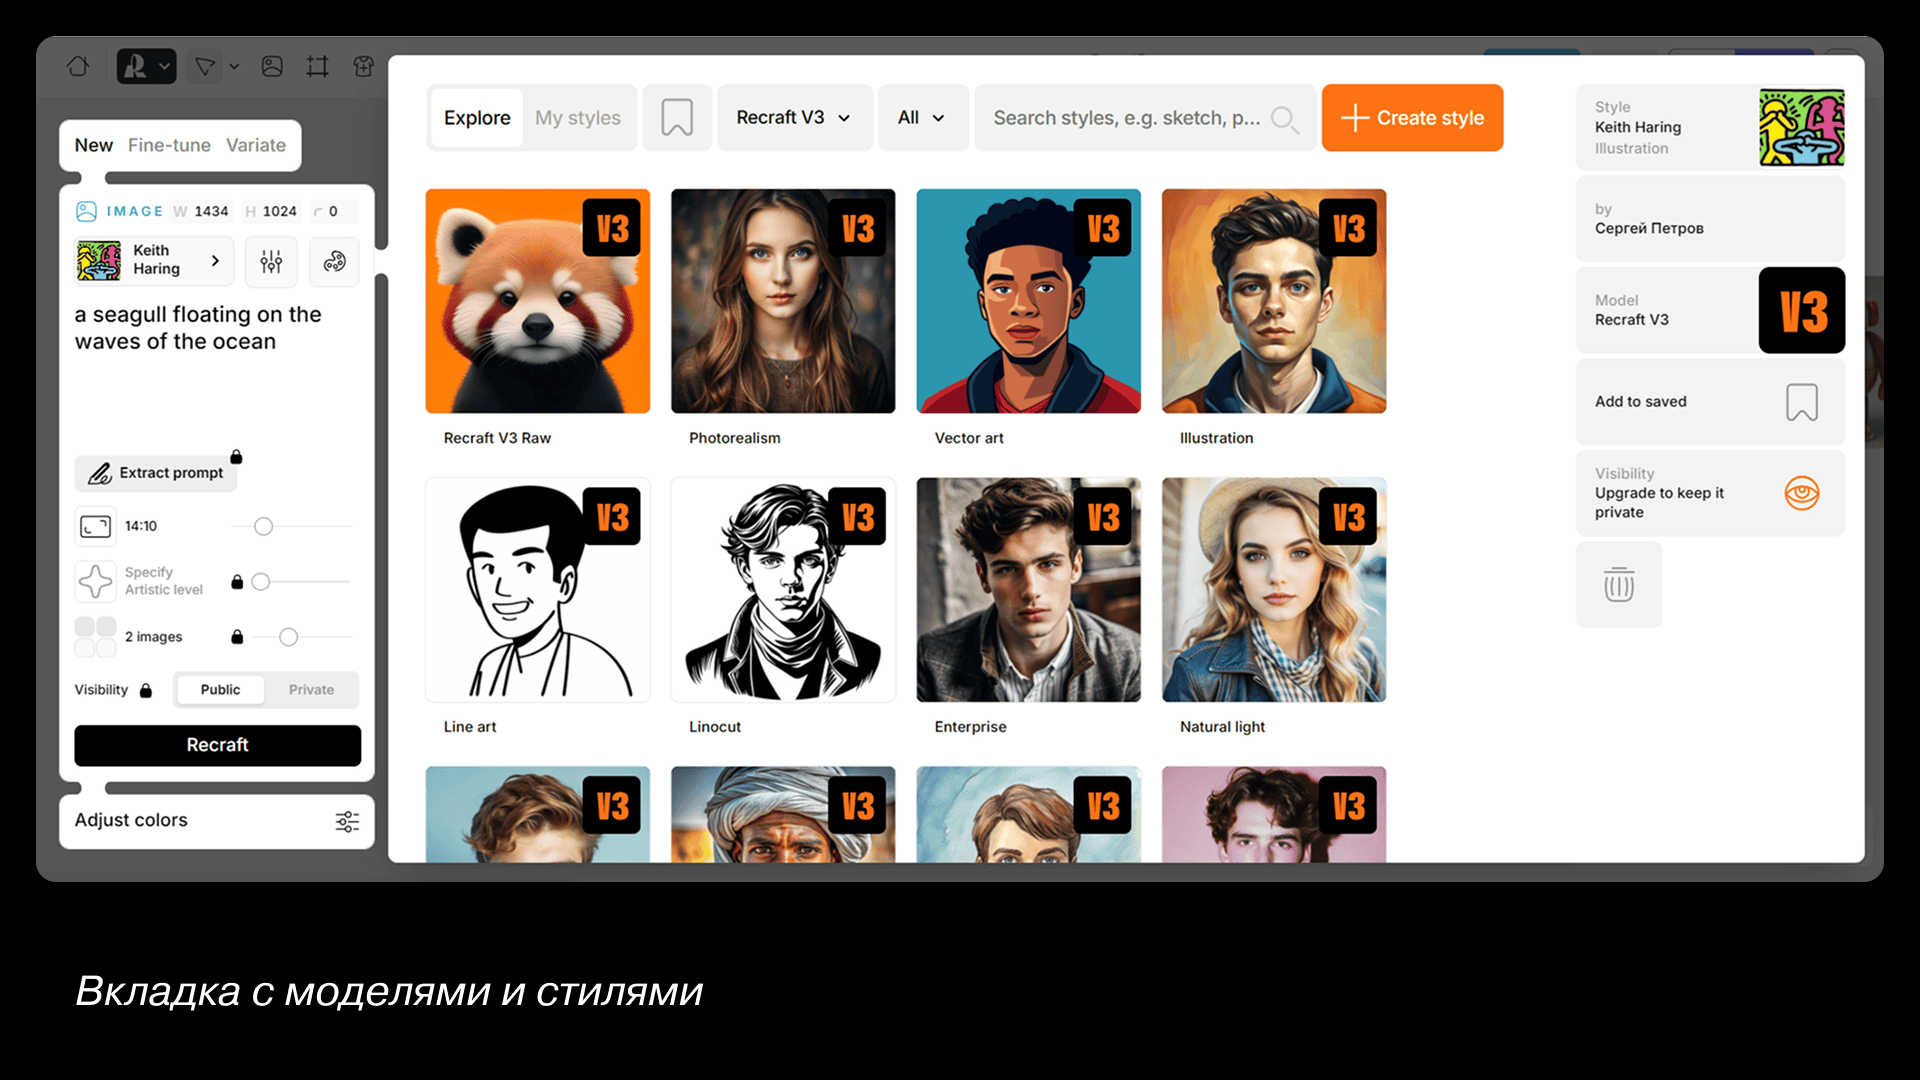
Task: Switch to the New tab
Action: tap(94, 145)
